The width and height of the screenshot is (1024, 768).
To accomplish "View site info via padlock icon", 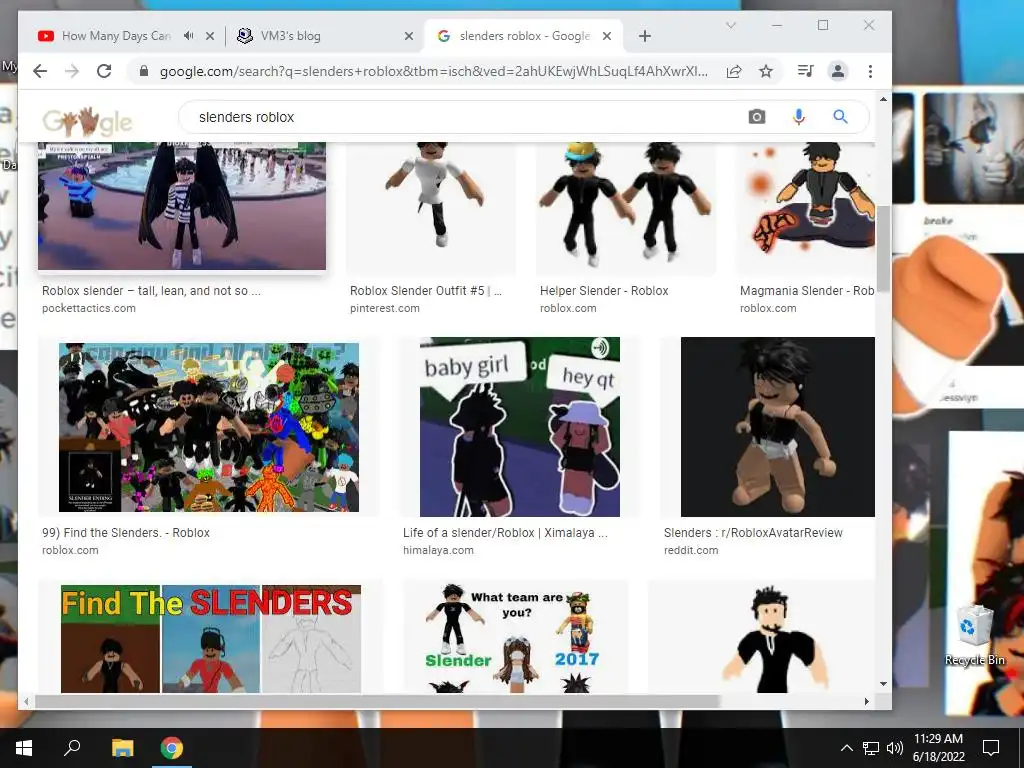I will 144,71.
